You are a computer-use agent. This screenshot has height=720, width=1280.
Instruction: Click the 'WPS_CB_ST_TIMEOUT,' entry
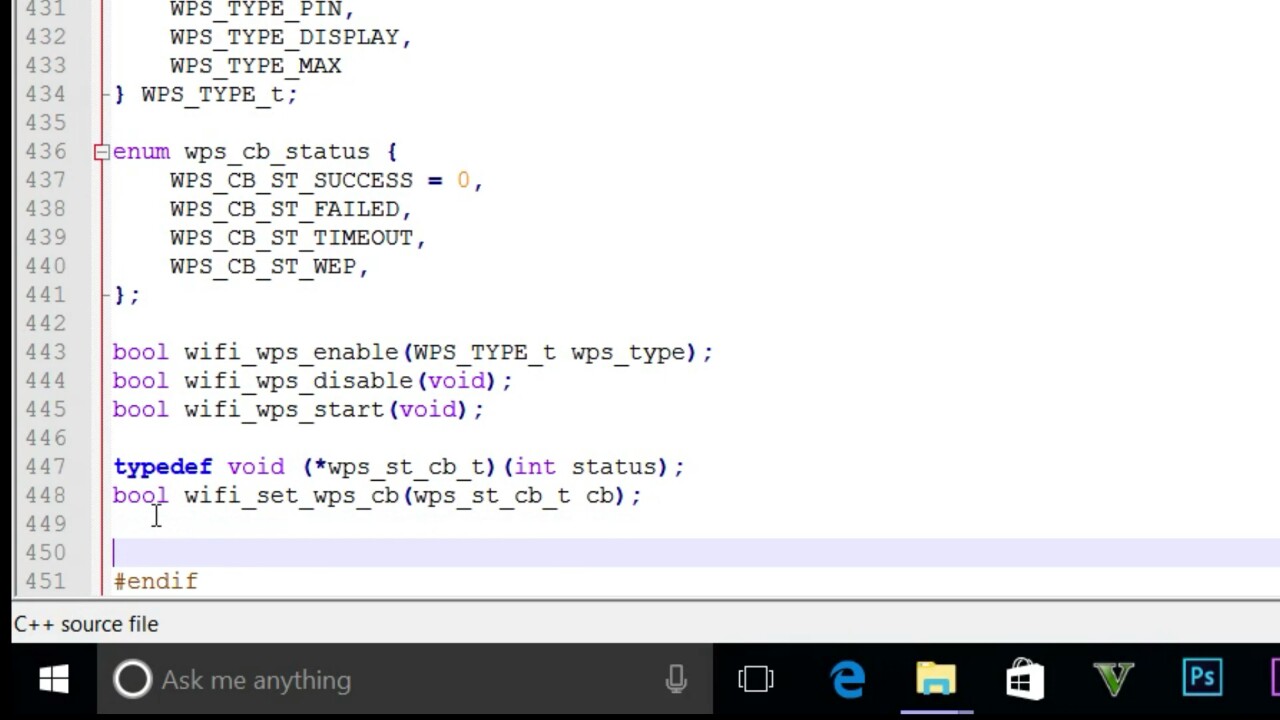(298, 238)
